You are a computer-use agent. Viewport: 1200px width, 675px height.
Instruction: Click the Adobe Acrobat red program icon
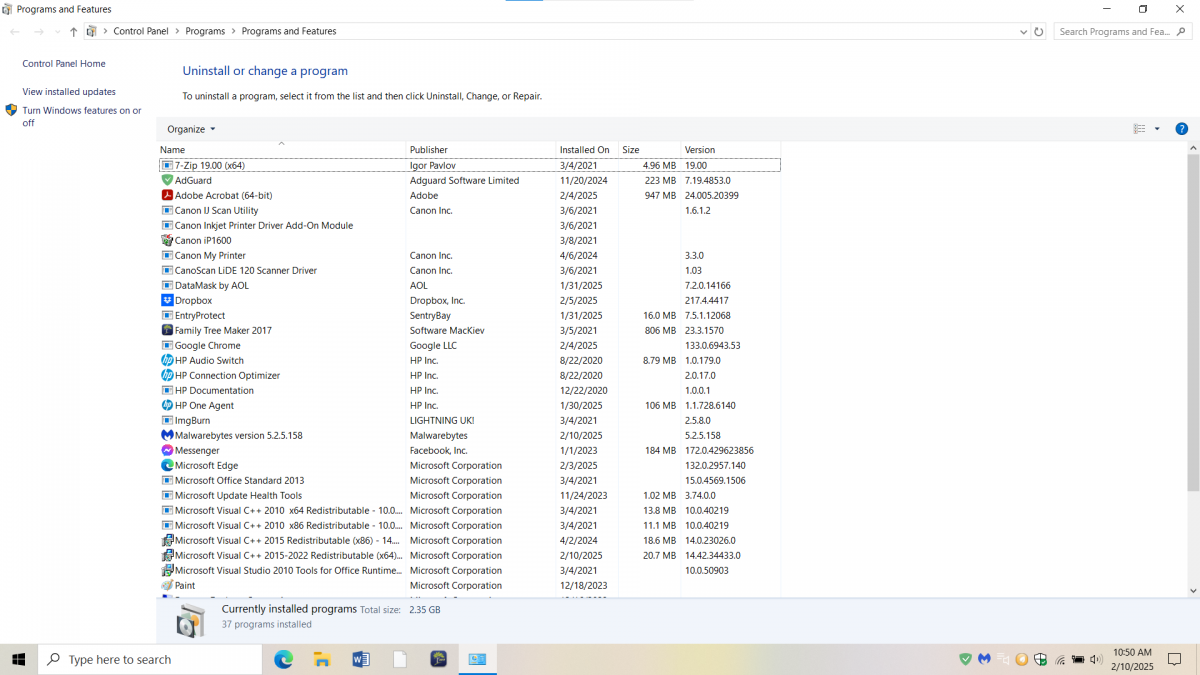pos(167,195)
